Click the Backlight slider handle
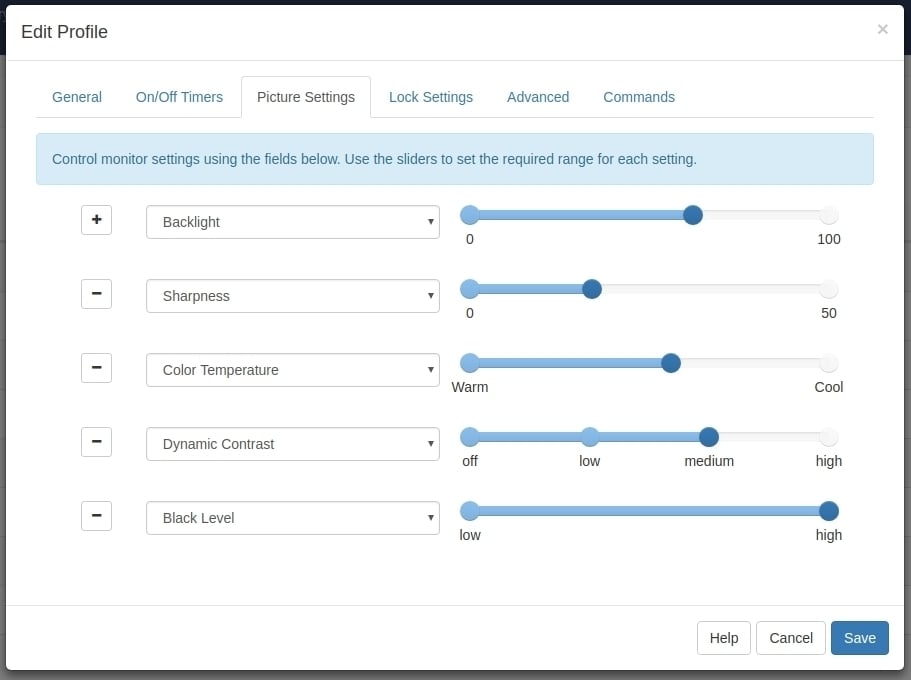The image size is (911, 680). tap(693, 215)
